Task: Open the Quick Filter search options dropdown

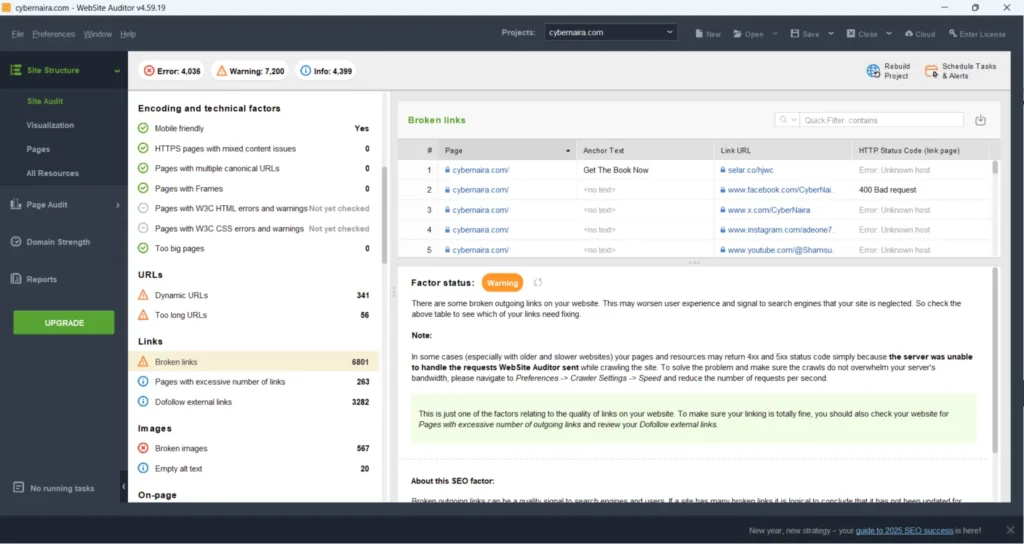Action: coord(787,120)
